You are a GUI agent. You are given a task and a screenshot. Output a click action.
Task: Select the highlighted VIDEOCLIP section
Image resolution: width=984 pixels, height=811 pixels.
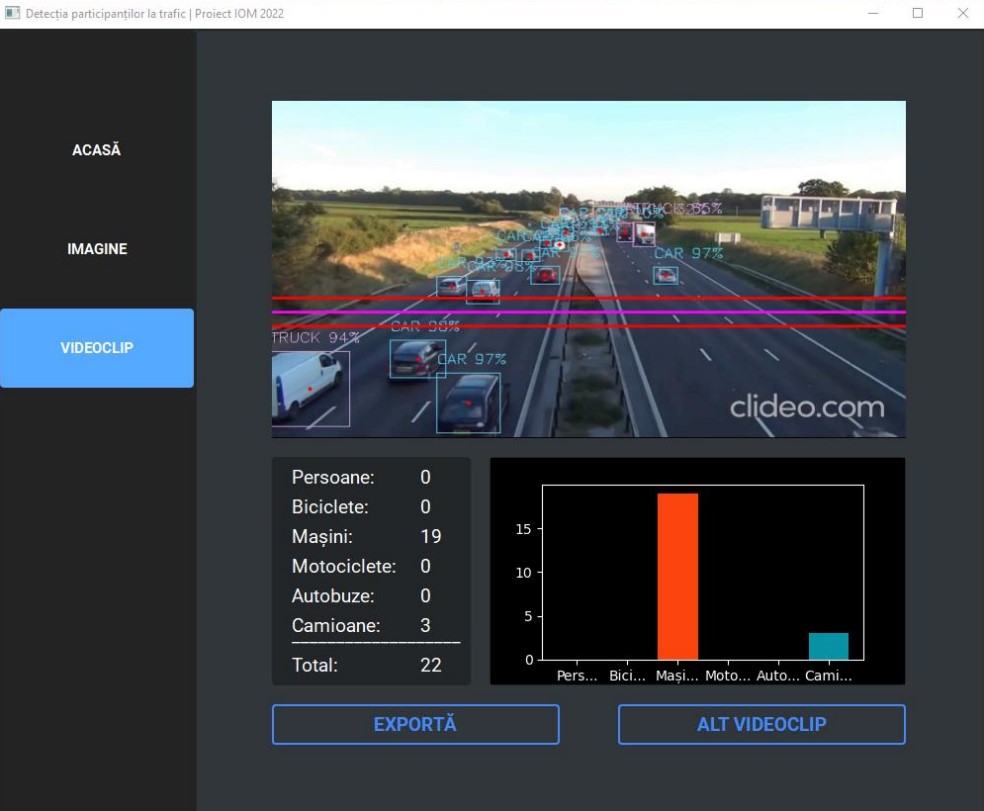click(x=96, y=348)
